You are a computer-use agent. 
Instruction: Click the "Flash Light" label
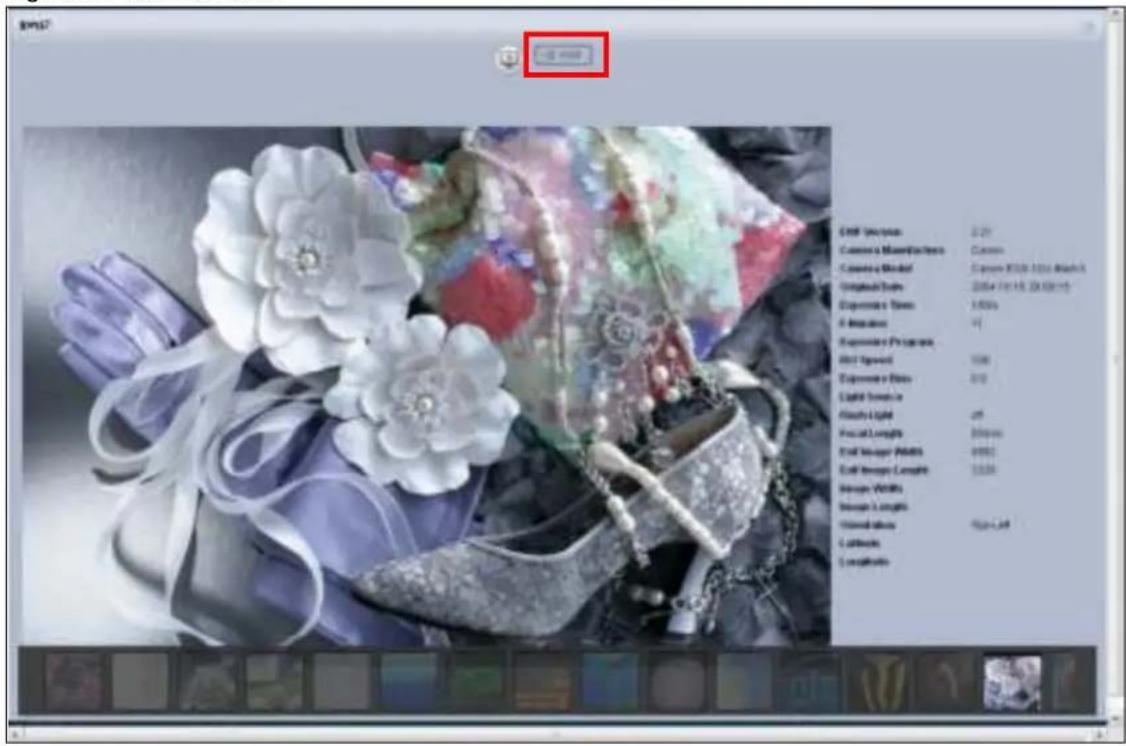click(865, 415)
